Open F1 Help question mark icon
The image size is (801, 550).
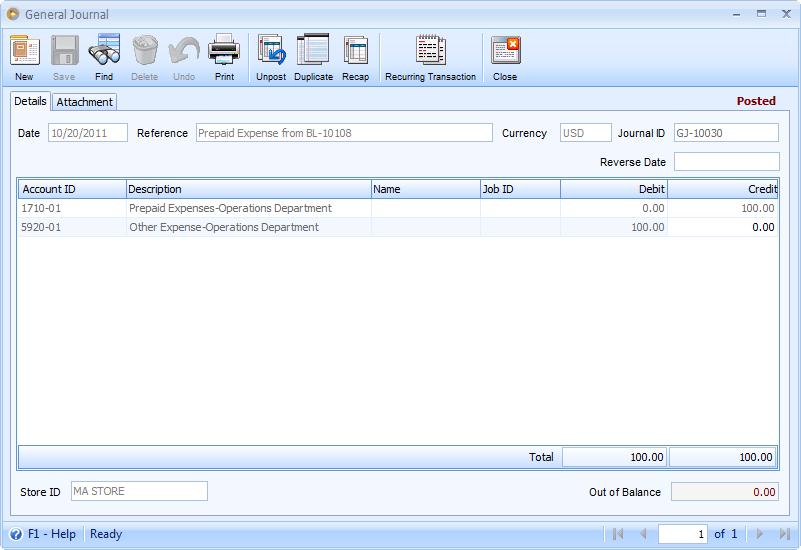(16, 534)
